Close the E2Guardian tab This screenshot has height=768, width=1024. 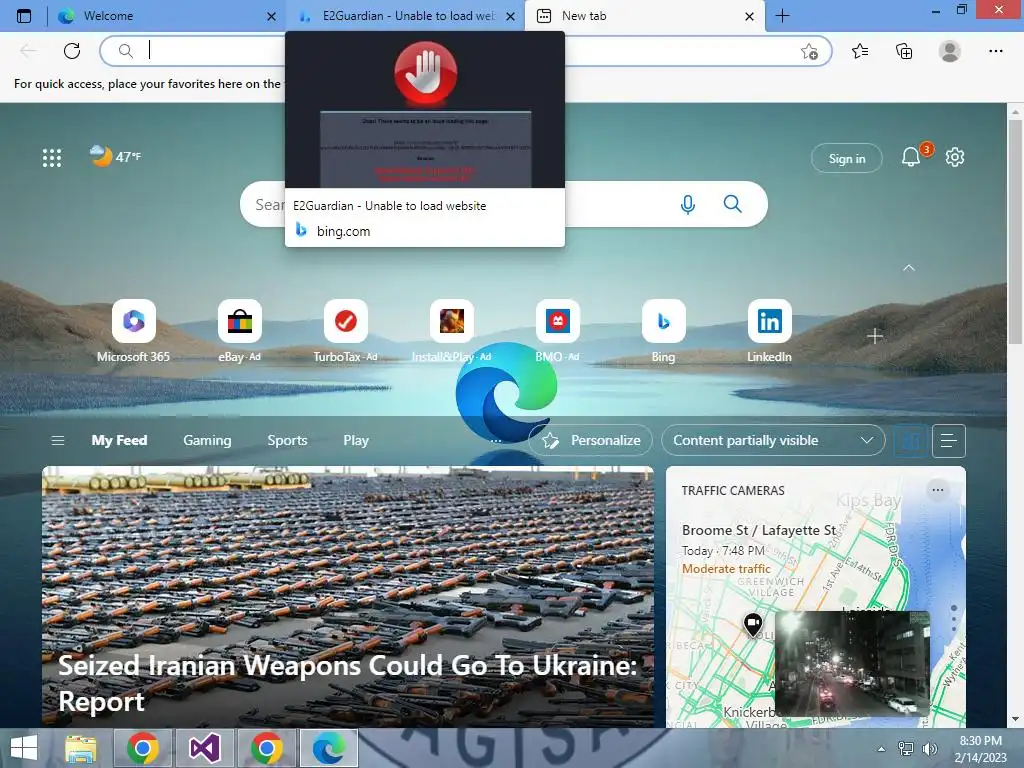coord(511,16)
